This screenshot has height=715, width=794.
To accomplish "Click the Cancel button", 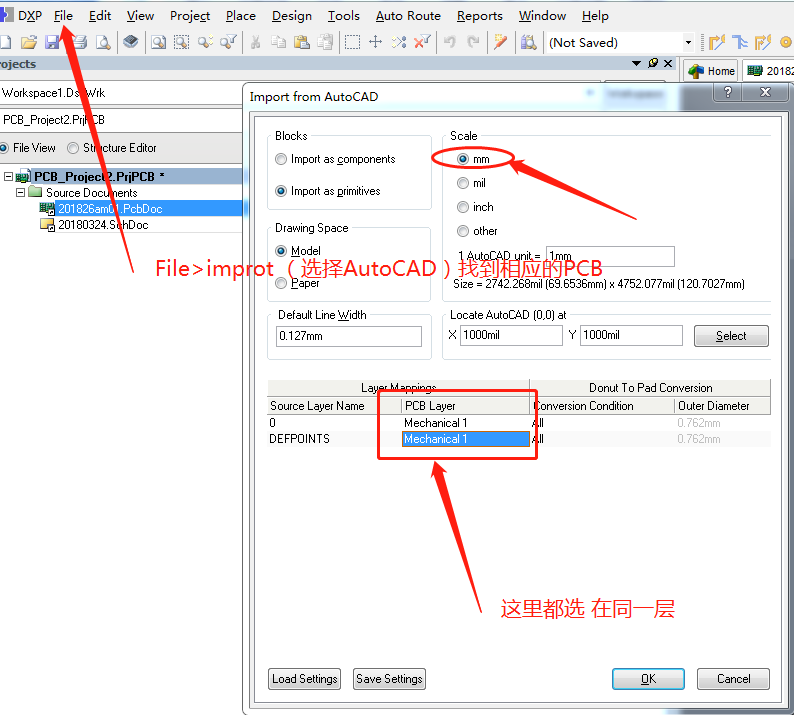I will pos(733,679).
